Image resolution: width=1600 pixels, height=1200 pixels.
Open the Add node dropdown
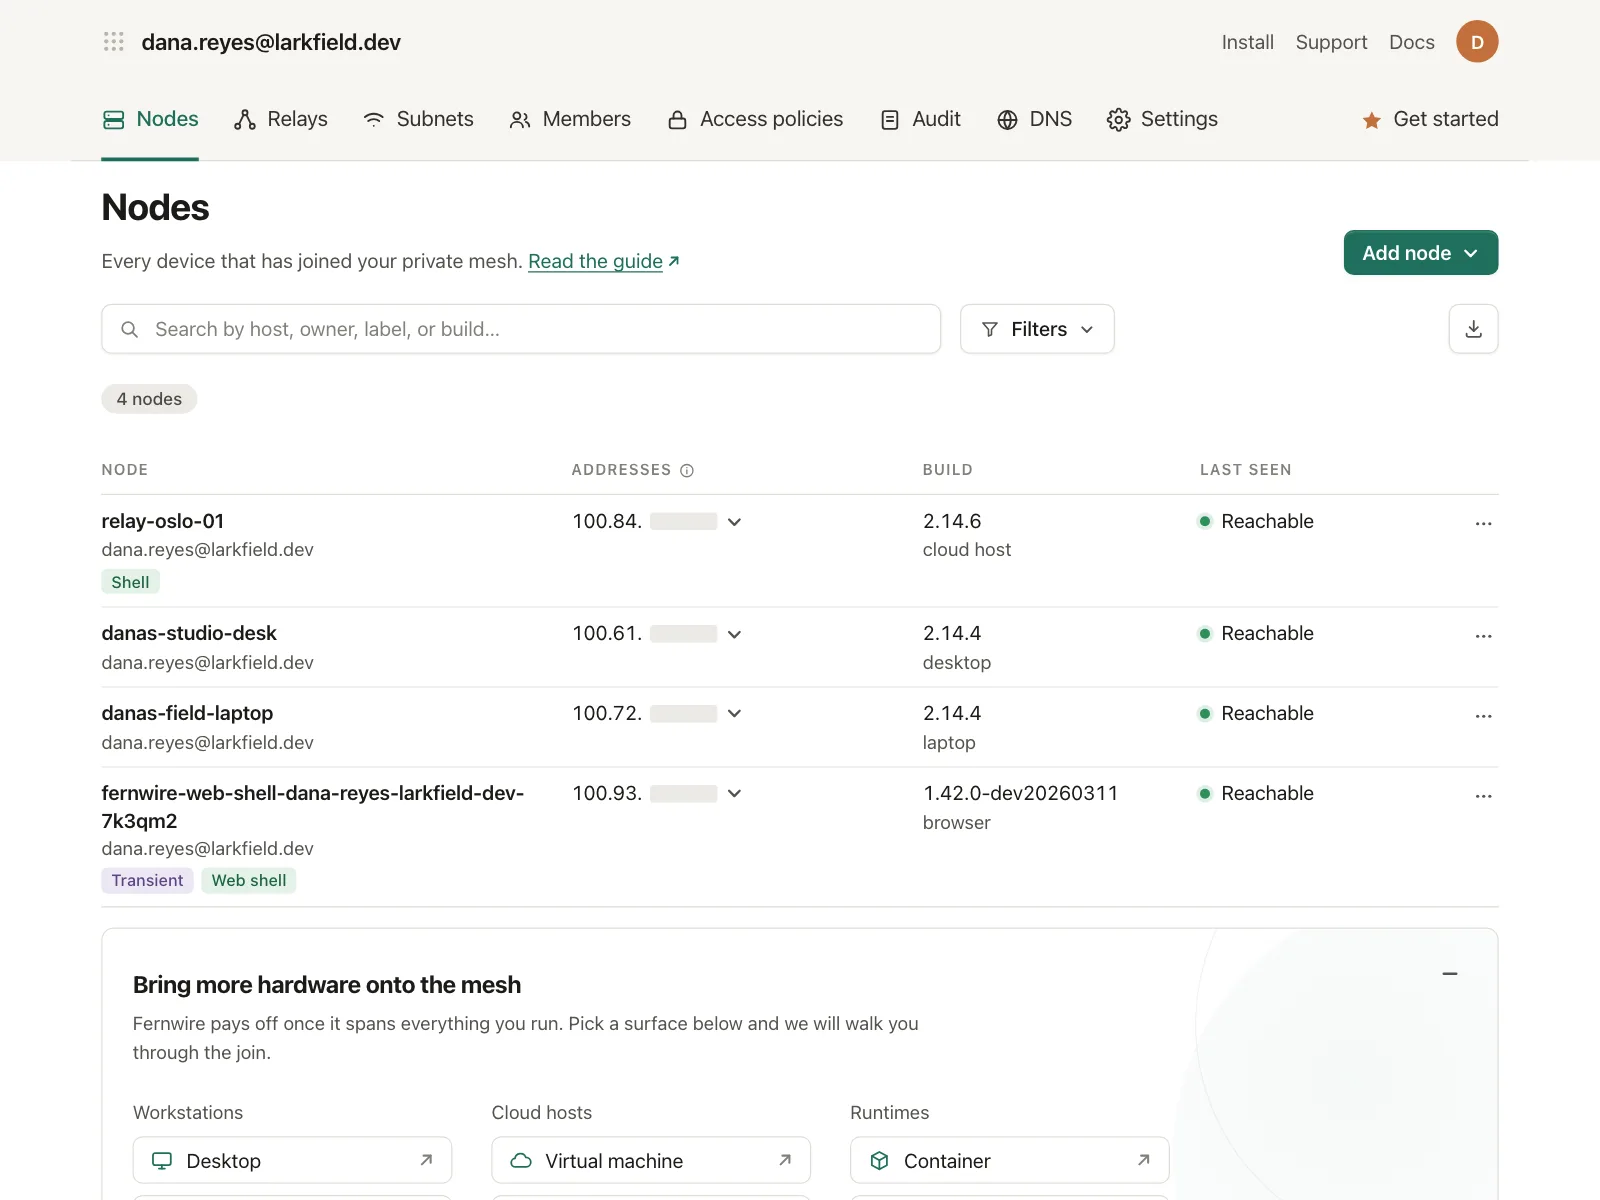tap(1420, 252)
